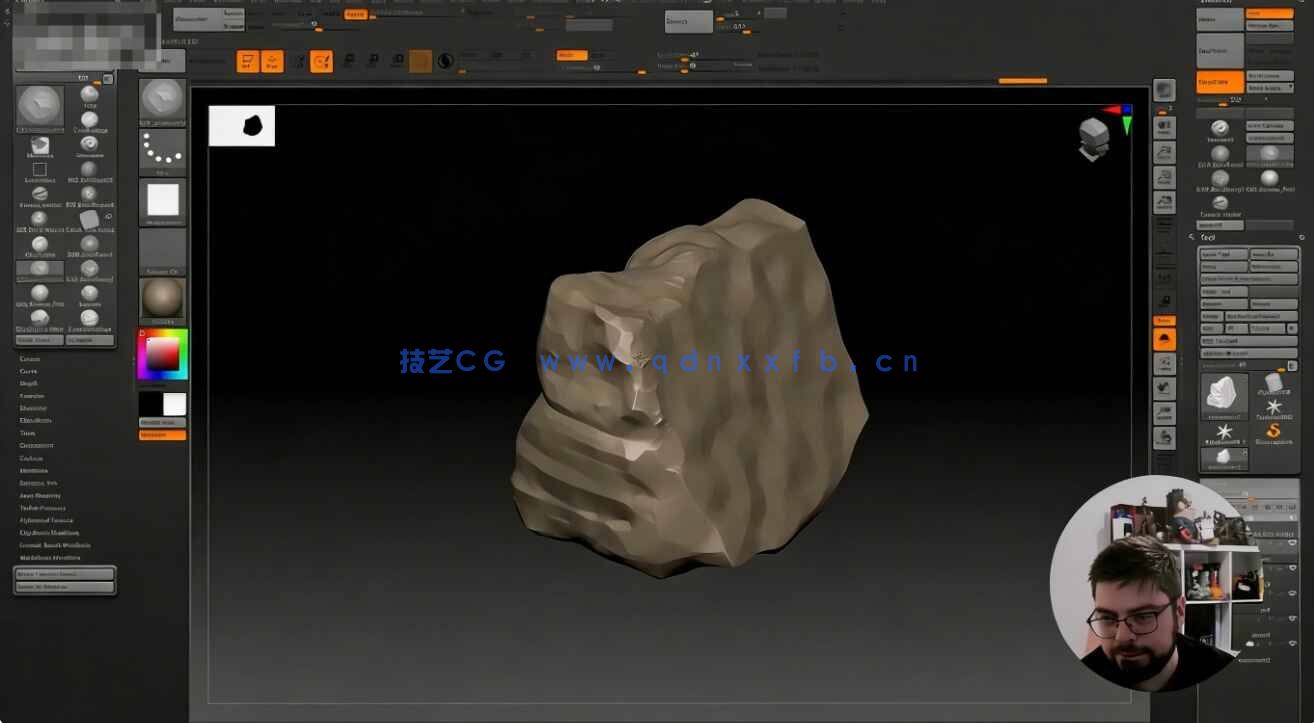Collapse the Tool palette header

click(x=1208, y=238)
